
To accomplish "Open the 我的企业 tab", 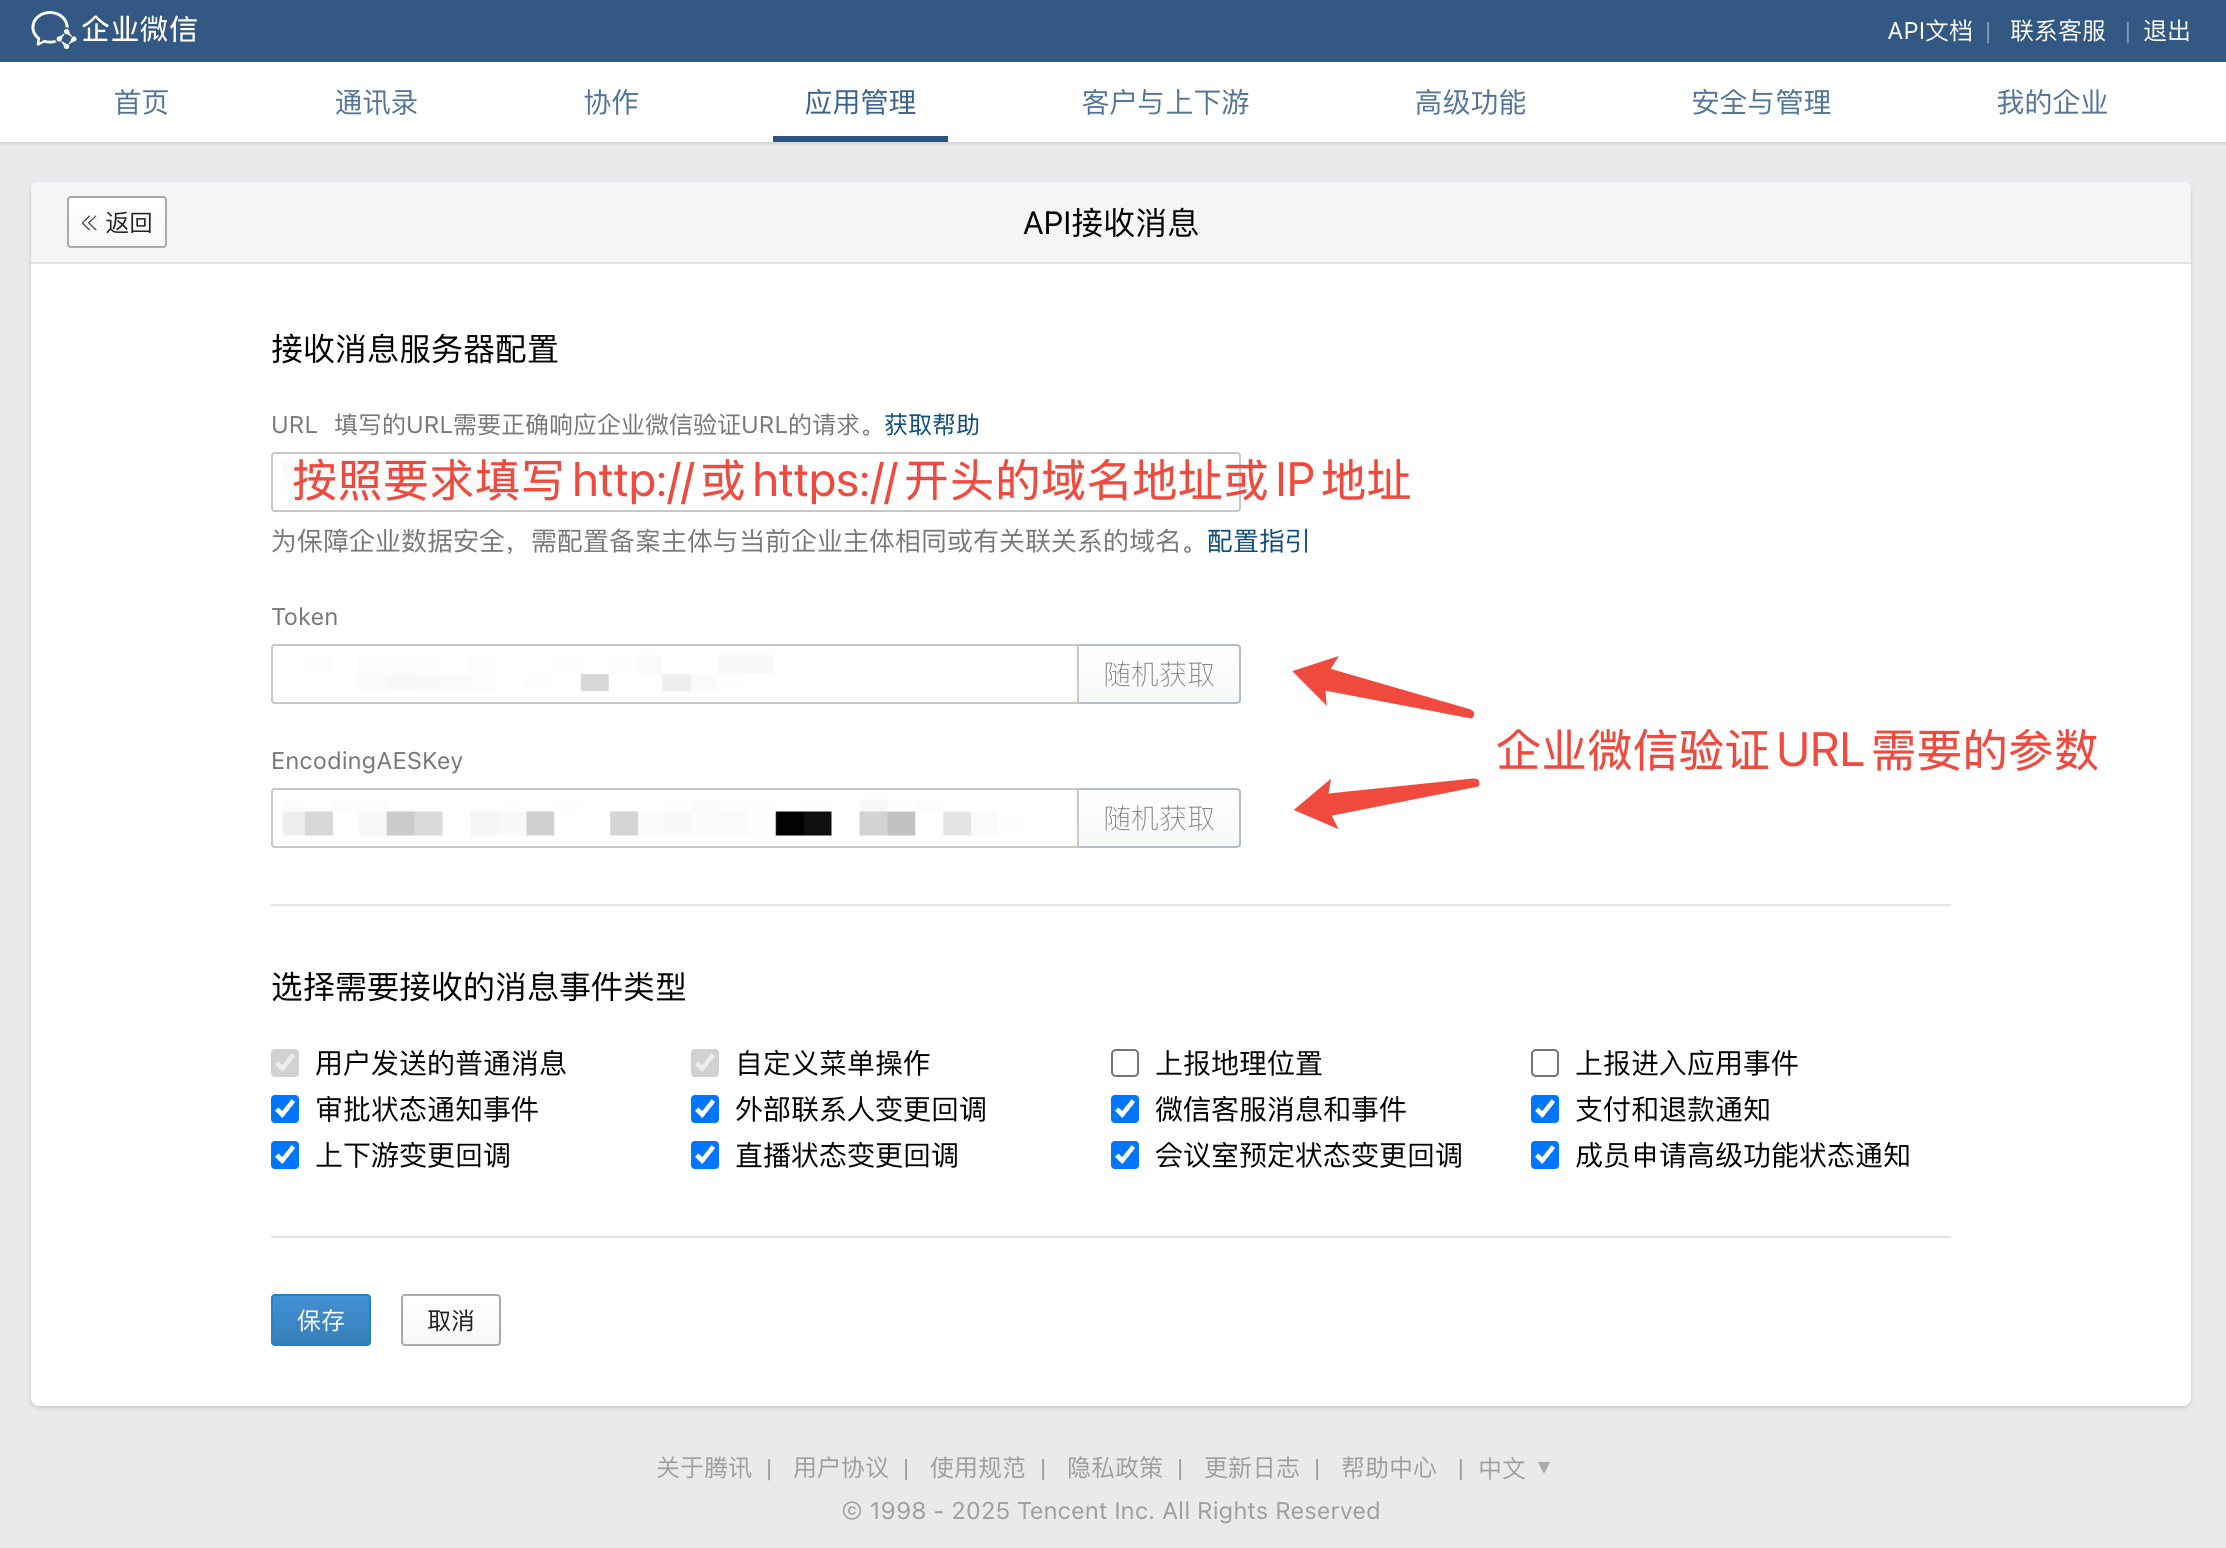I will point(2051,102).
